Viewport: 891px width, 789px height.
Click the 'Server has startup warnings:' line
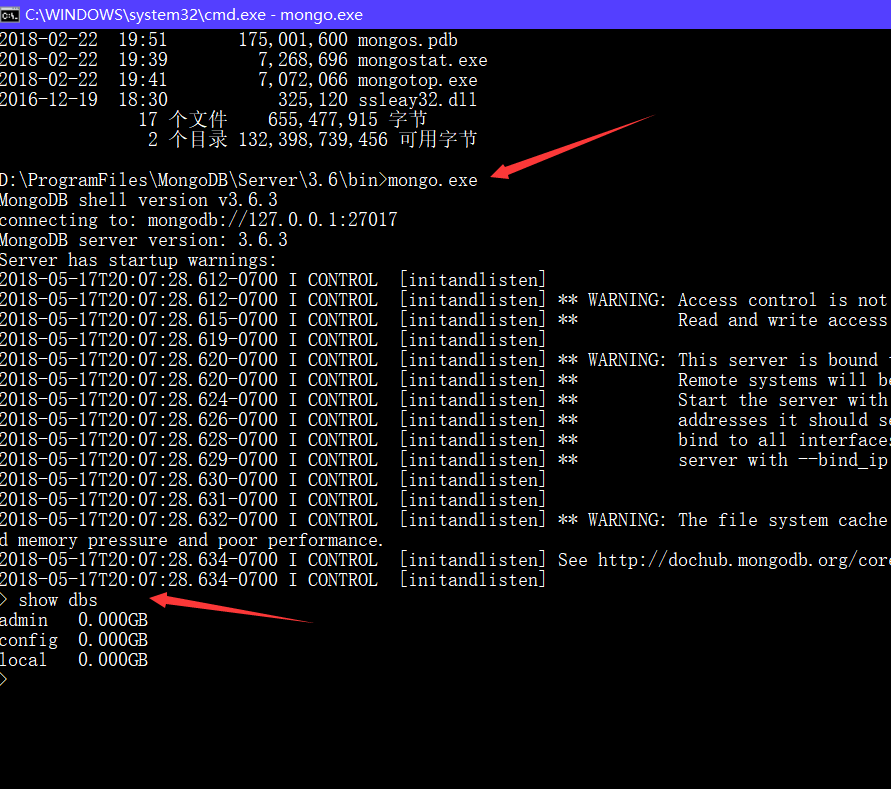pyautogui.click(x=138, y=260)
